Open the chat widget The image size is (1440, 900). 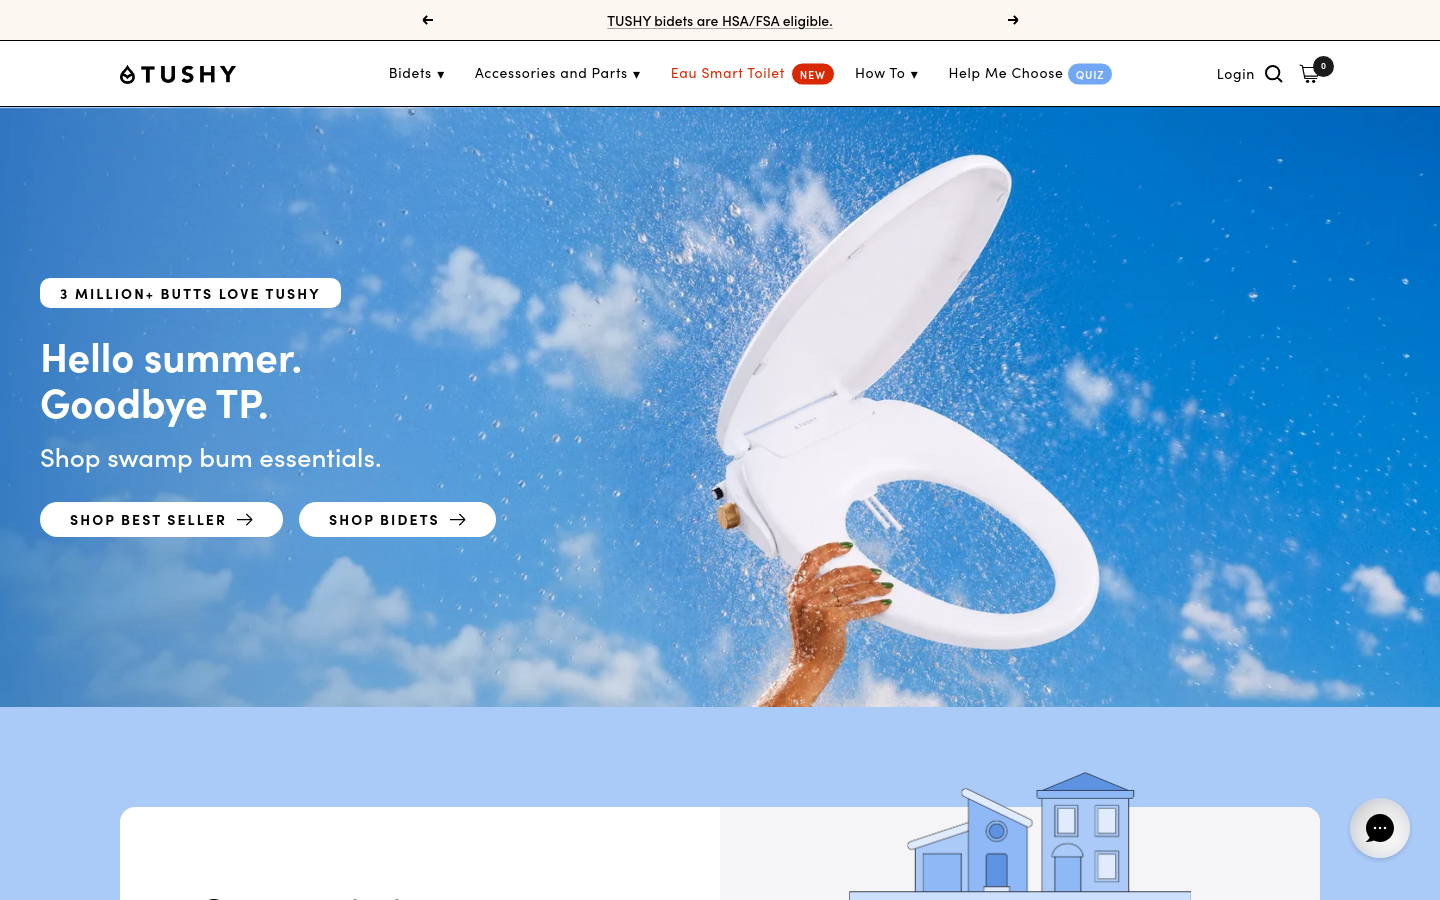pyautogui.click(x=1379, y=828)
